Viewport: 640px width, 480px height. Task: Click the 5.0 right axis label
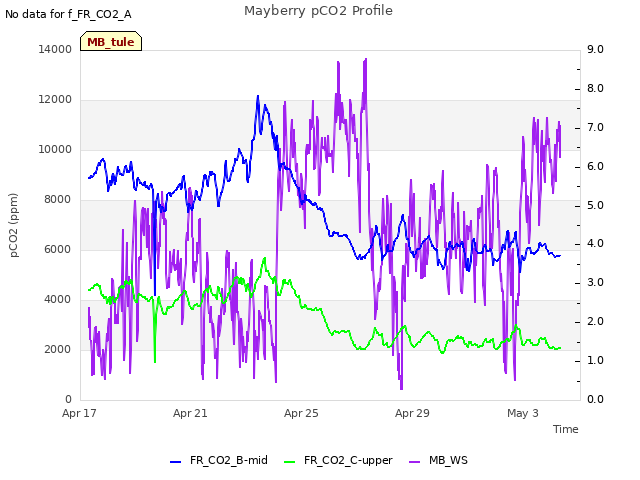click(595, 205)
